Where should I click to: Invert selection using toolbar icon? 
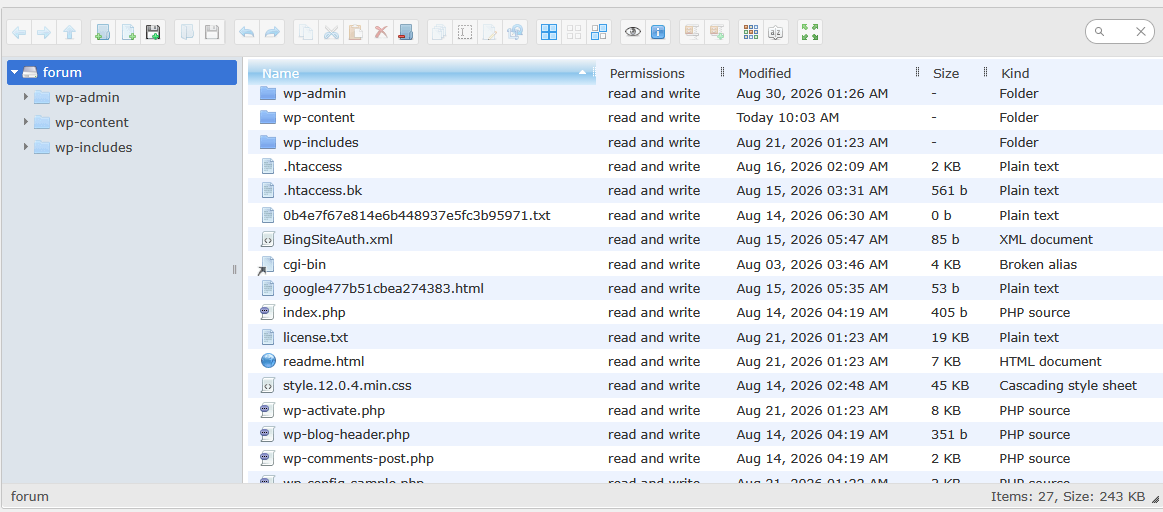599,32
